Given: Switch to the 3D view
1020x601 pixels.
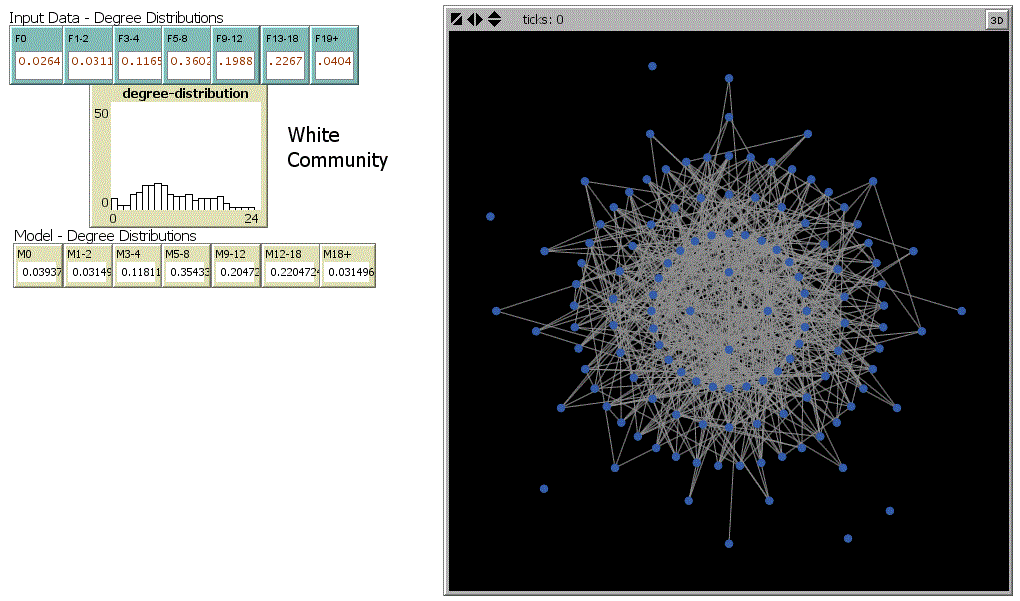Looking at the screenshot, I should [x=996, y=20].
